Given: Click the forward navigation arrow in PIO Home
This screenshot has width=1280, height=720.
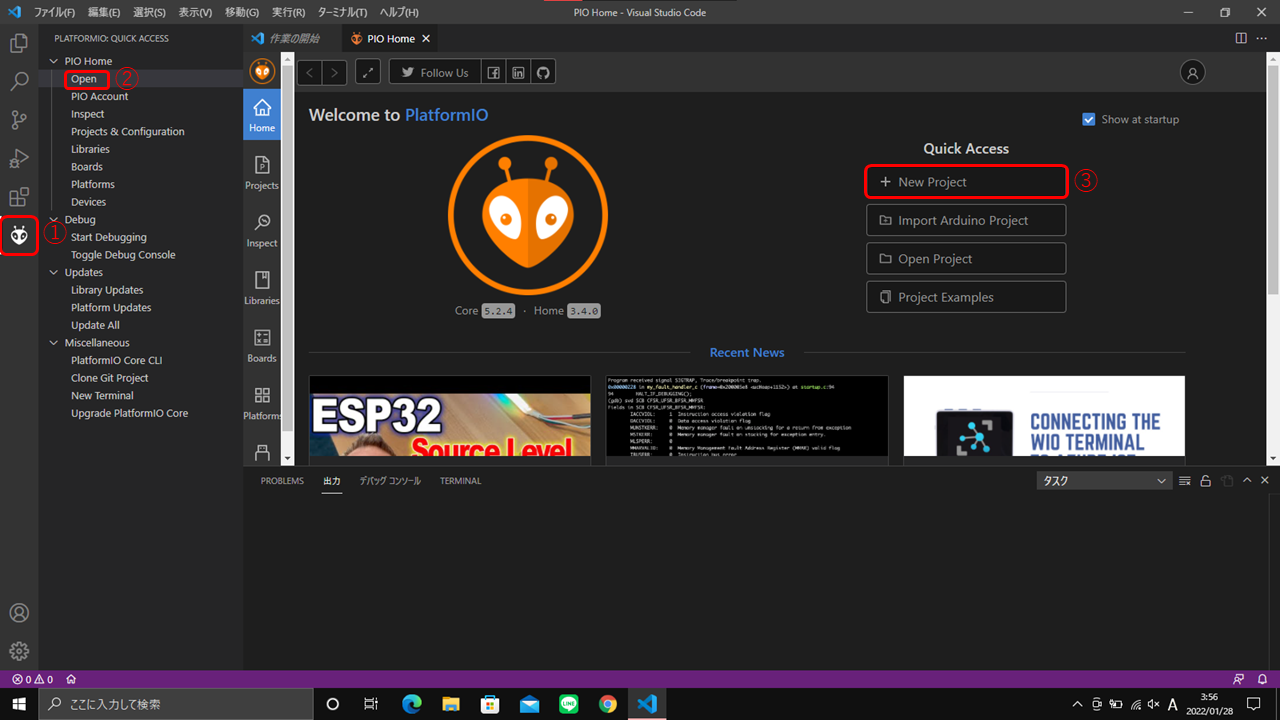Looking at the screenshot, I should 334,72.
